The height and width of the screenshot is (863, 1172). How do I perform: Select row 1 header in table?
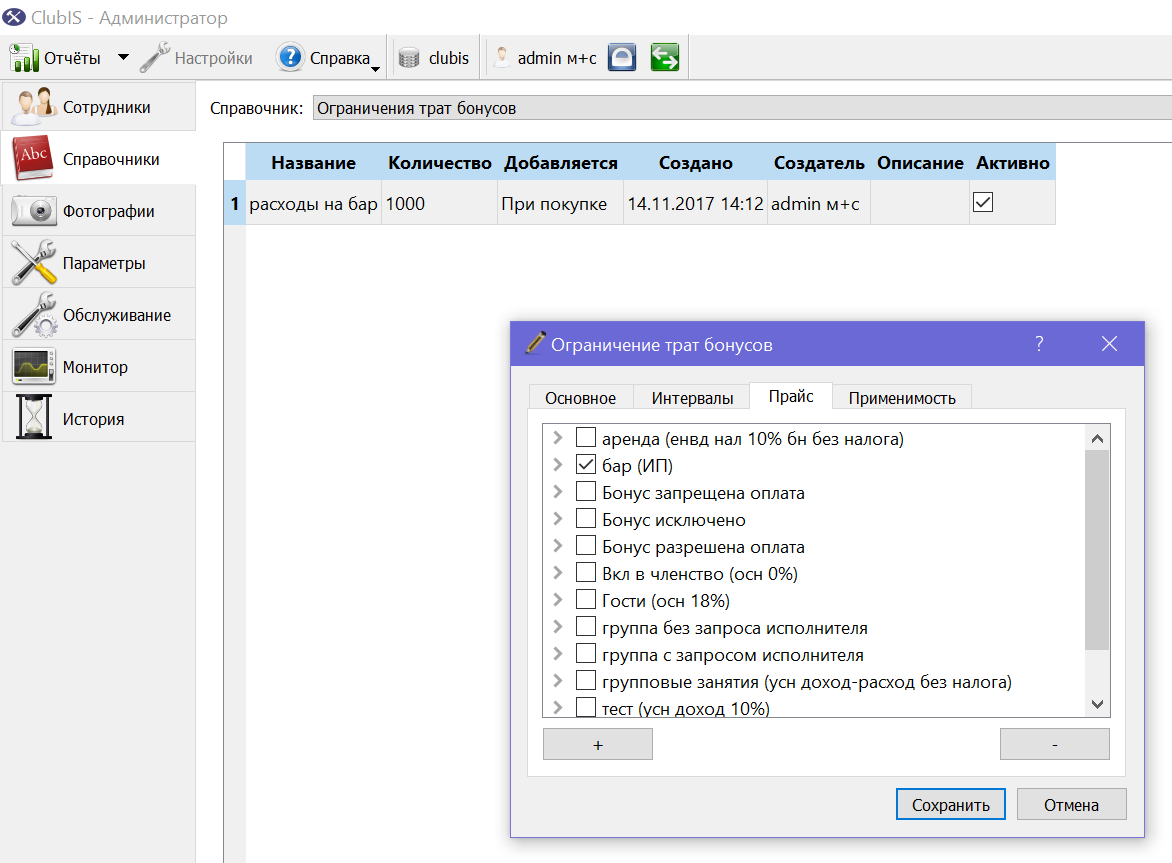pyautogui.click(x=235, y=203)
